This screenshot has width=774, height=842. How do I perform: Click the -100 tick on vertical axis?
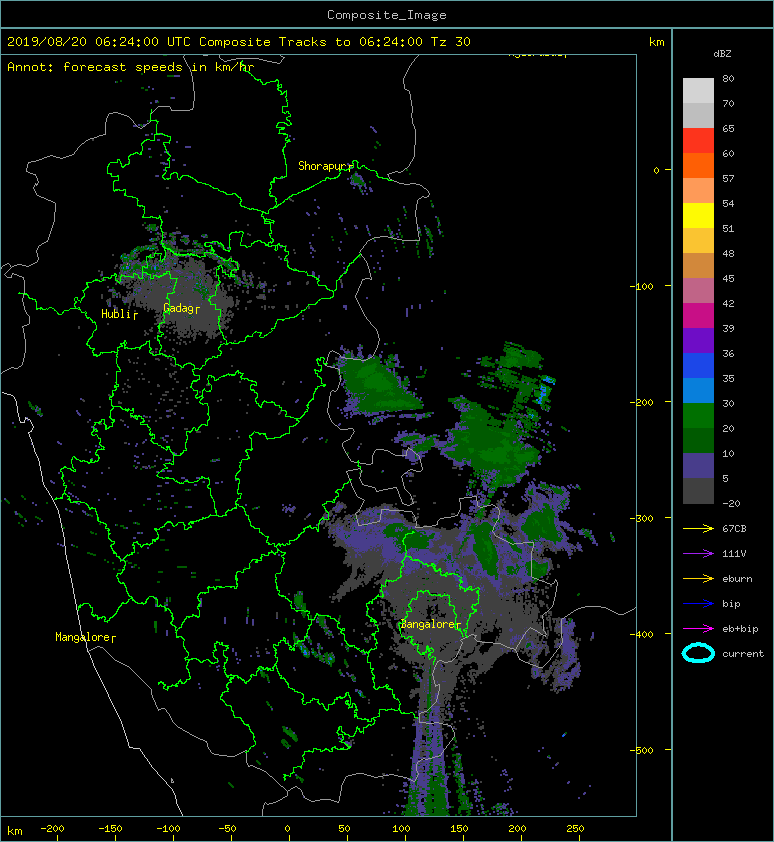pyautogui.click(x=642, y=286)
